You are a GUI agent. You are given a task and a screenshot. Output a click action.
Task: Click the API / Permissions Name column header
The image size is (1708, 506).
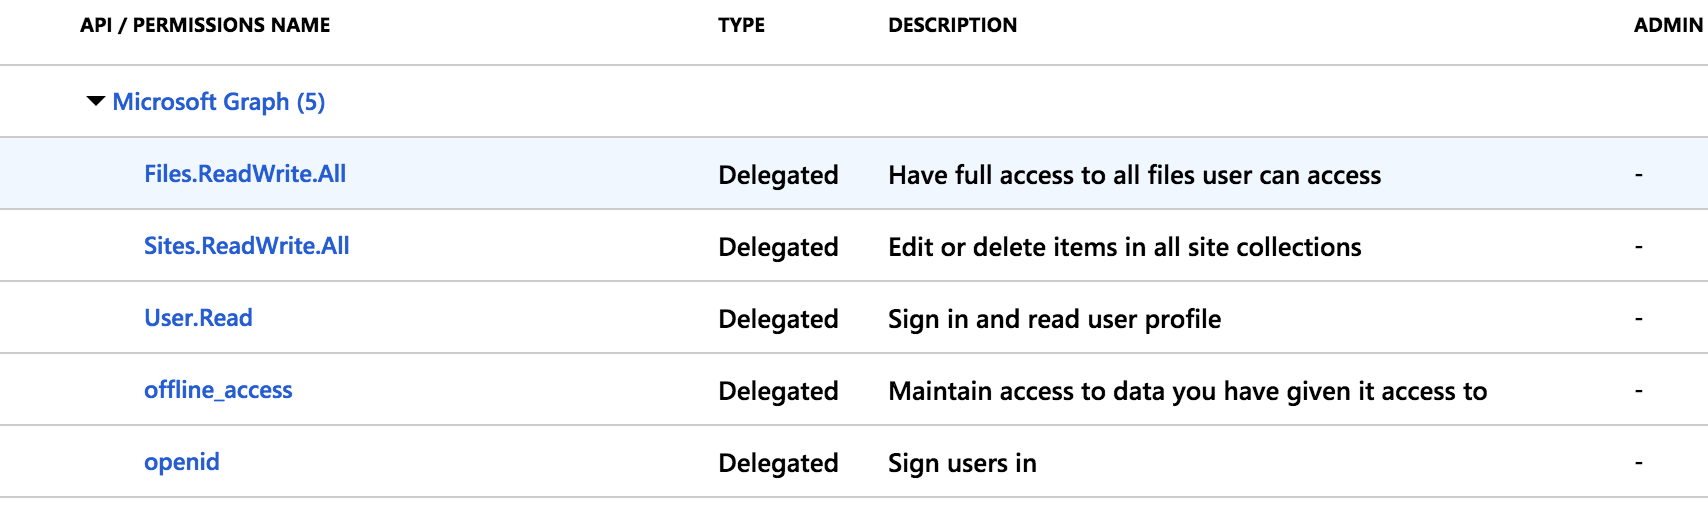click(x=205, y=25)
